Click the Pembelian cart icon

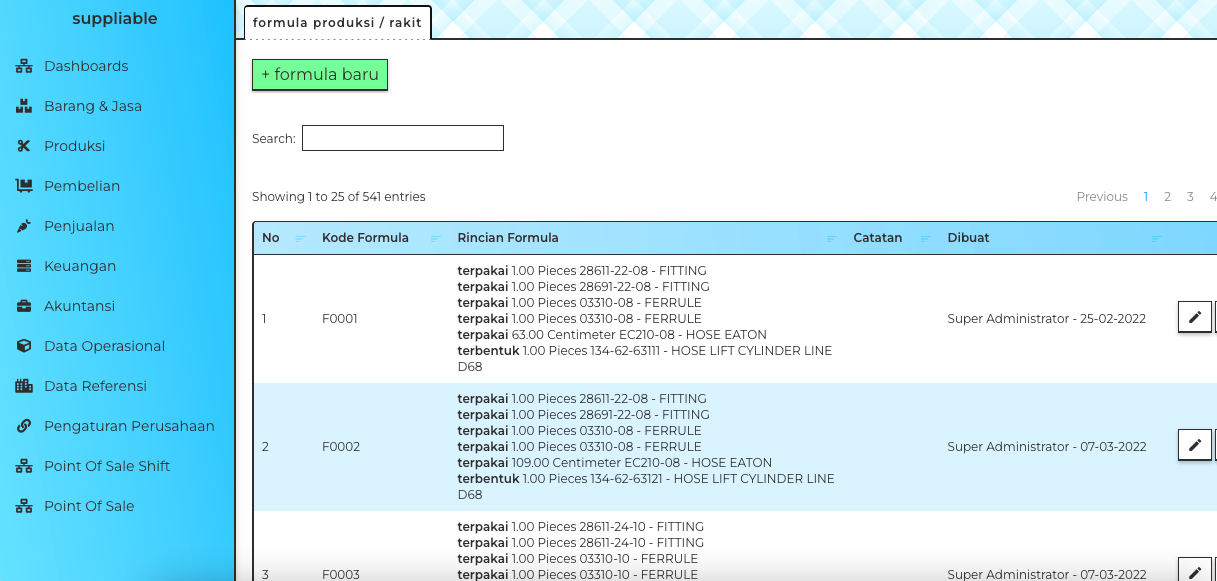[24, 186]
